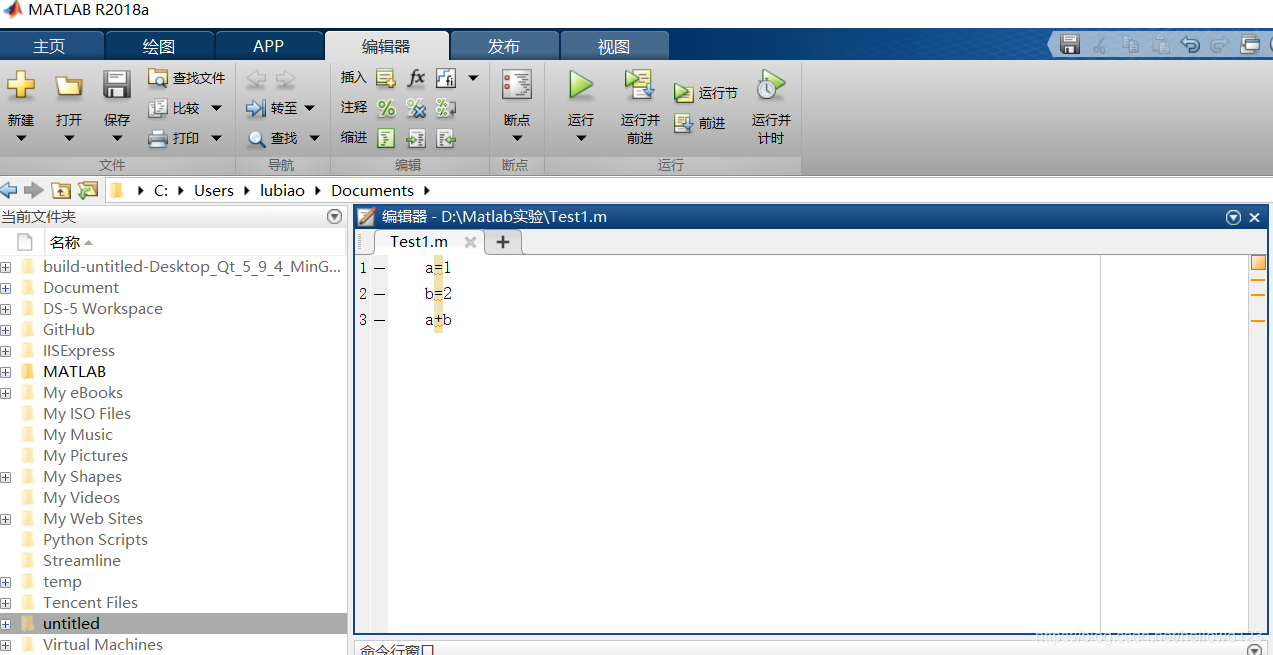Click the fx insert function icon
This screenshot has height=655, width=1273.
tap(416, 78)
